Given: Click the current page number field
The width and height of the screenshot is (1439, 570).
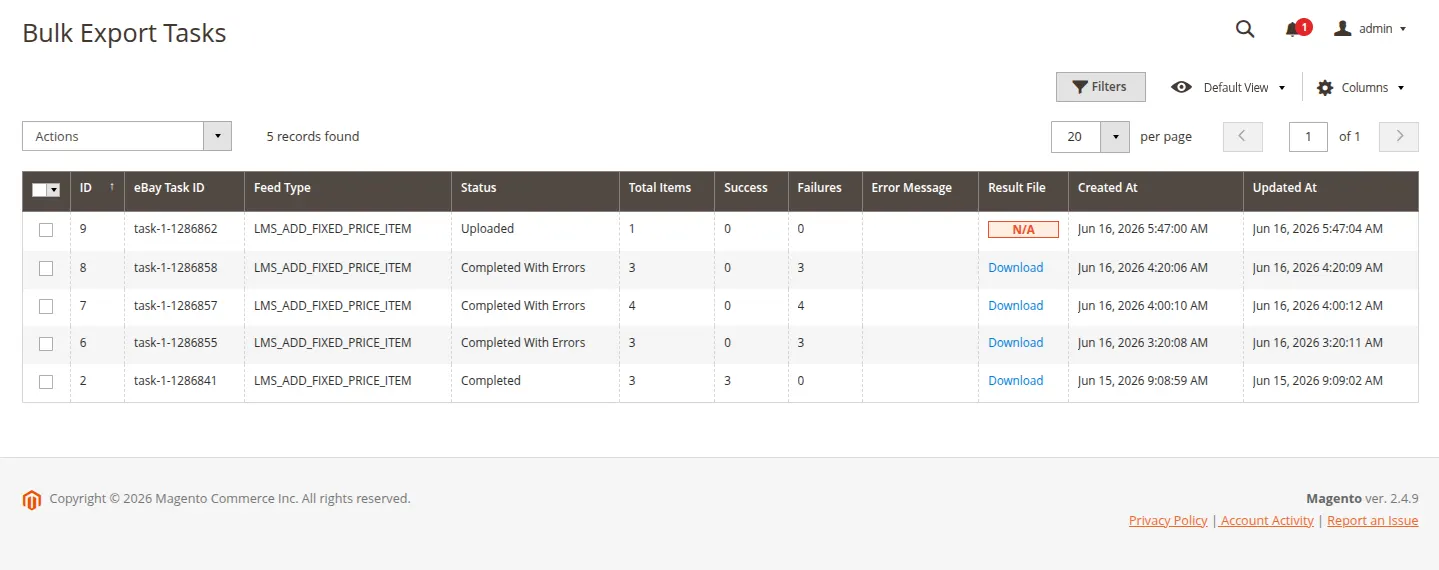Looking at the screenshot, I should pyautogui.click(x=1308, y=136).
